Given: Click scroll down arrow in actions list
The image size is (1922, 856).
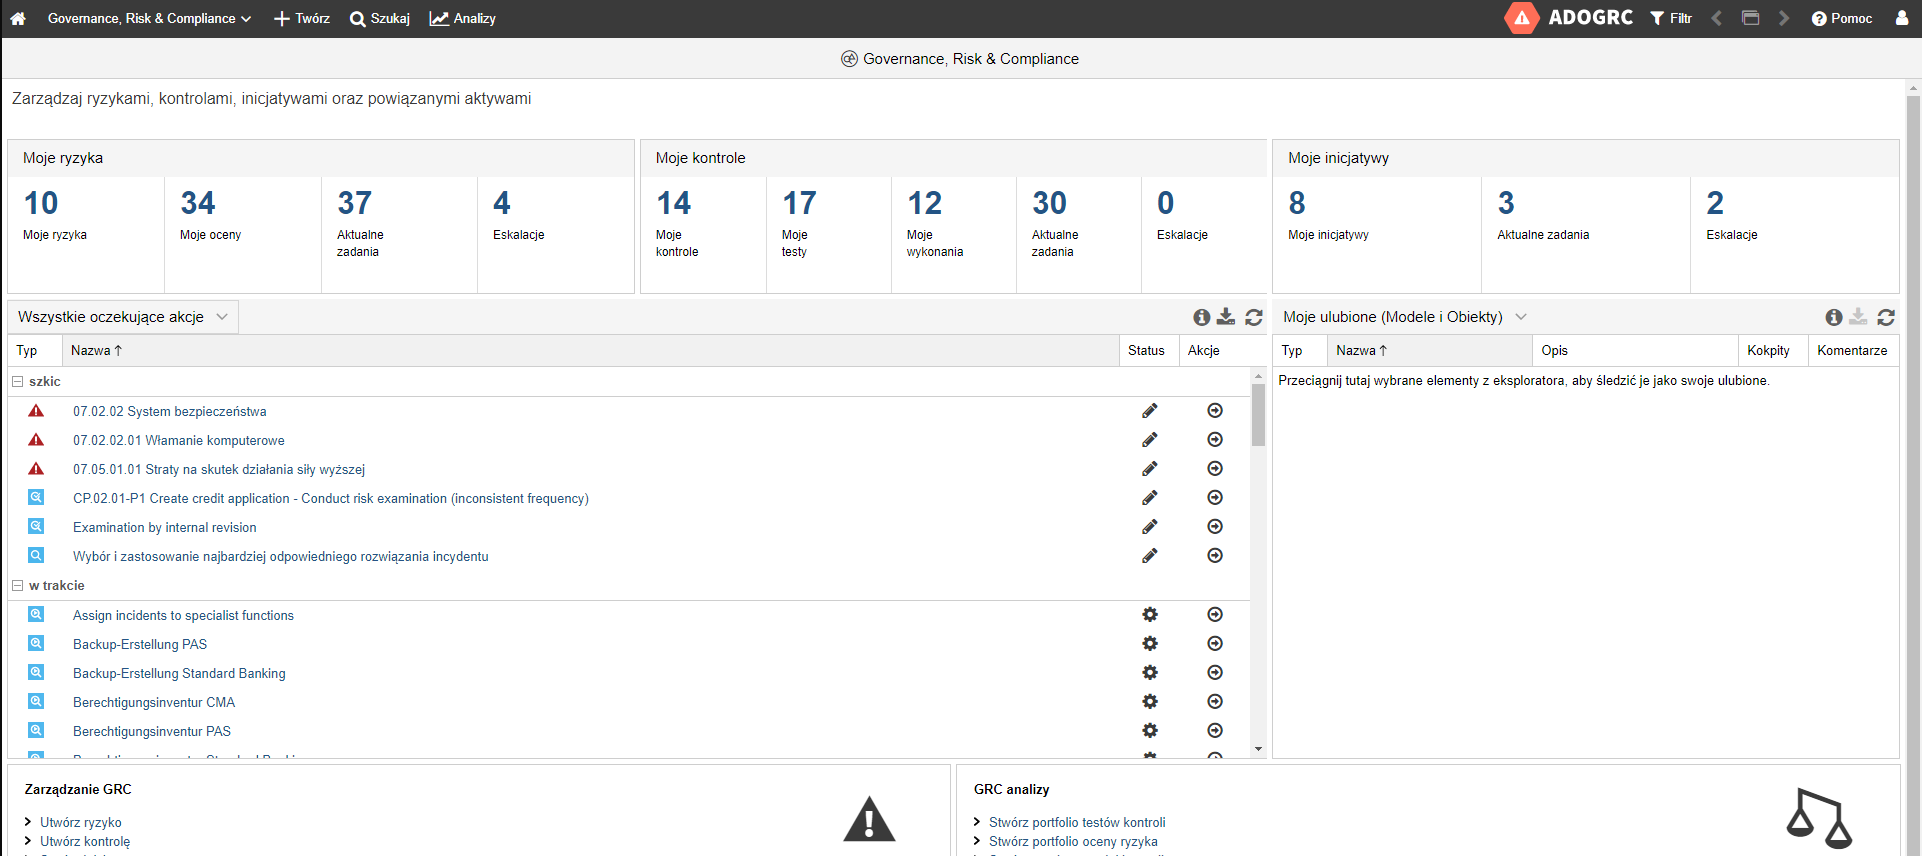Looking at the screenshot, I should [x=1258, y=749].
